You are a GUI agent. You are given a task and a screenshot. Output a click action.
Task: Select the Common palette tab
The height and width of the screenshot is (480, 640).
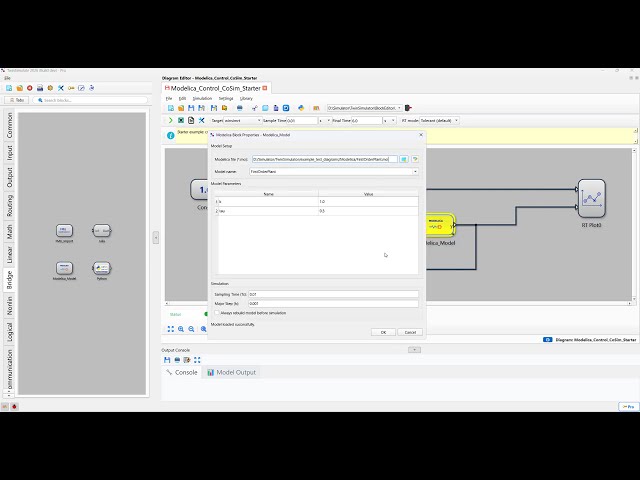pos(9,125)
